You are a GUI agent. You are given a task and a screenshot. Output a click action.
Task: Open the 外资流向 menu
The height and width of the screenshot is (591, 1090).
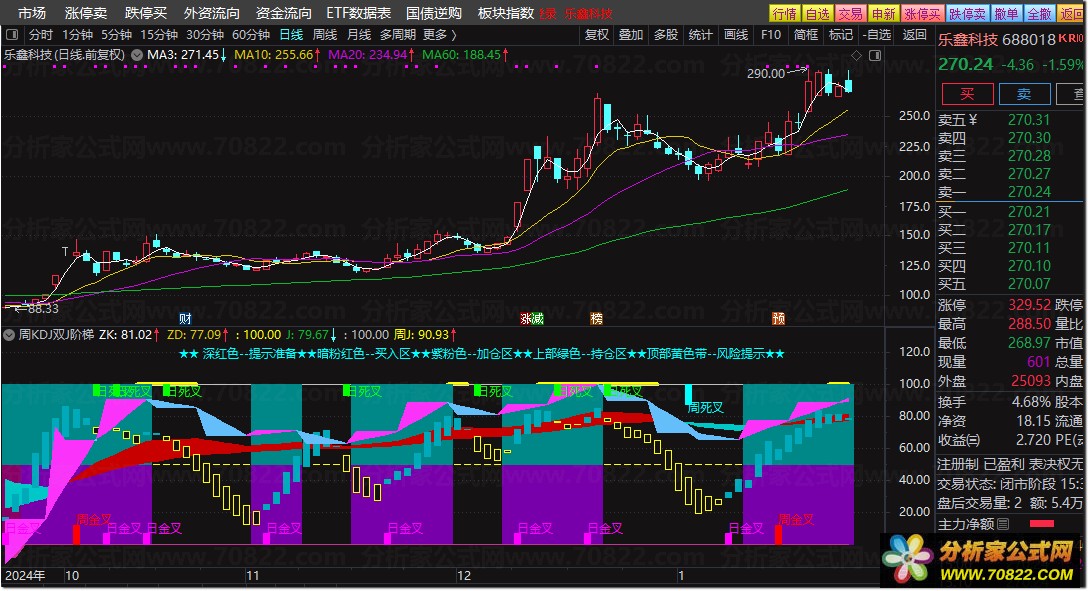(x=211, y=13)
